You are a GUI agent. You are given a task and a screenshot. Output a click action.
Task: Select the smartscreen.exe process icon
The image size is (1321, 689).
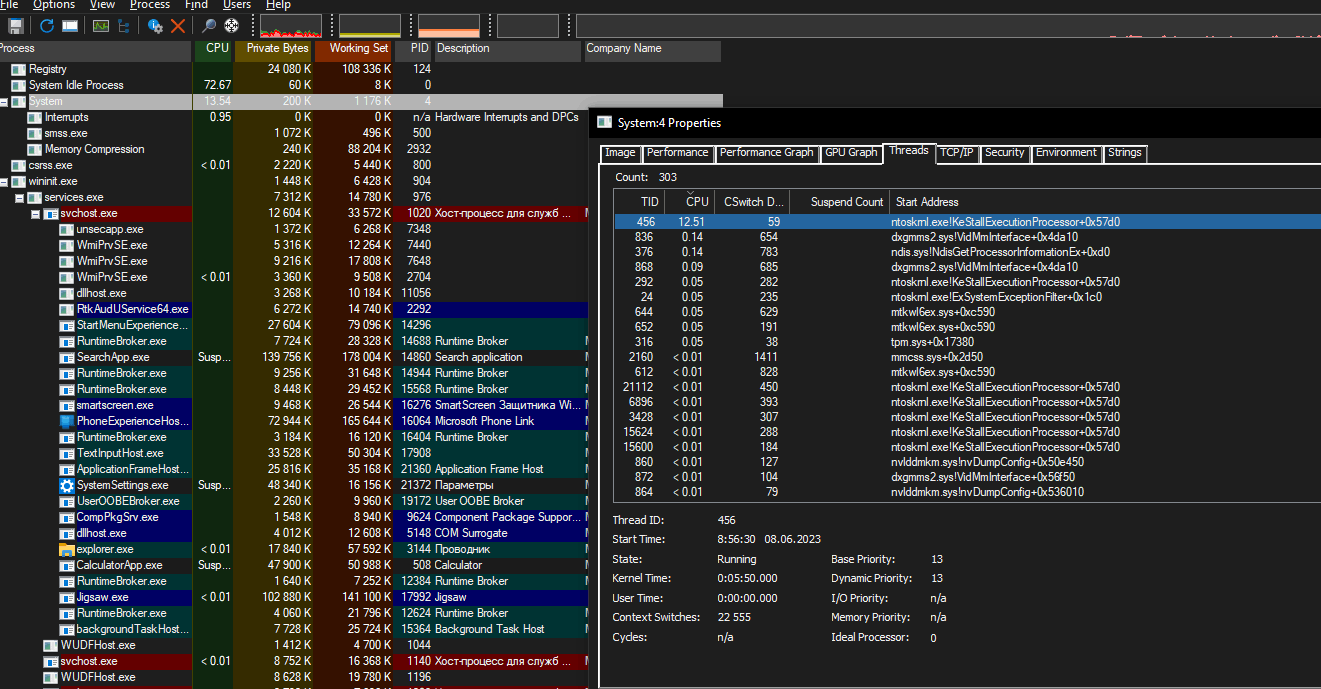(67, 405)
